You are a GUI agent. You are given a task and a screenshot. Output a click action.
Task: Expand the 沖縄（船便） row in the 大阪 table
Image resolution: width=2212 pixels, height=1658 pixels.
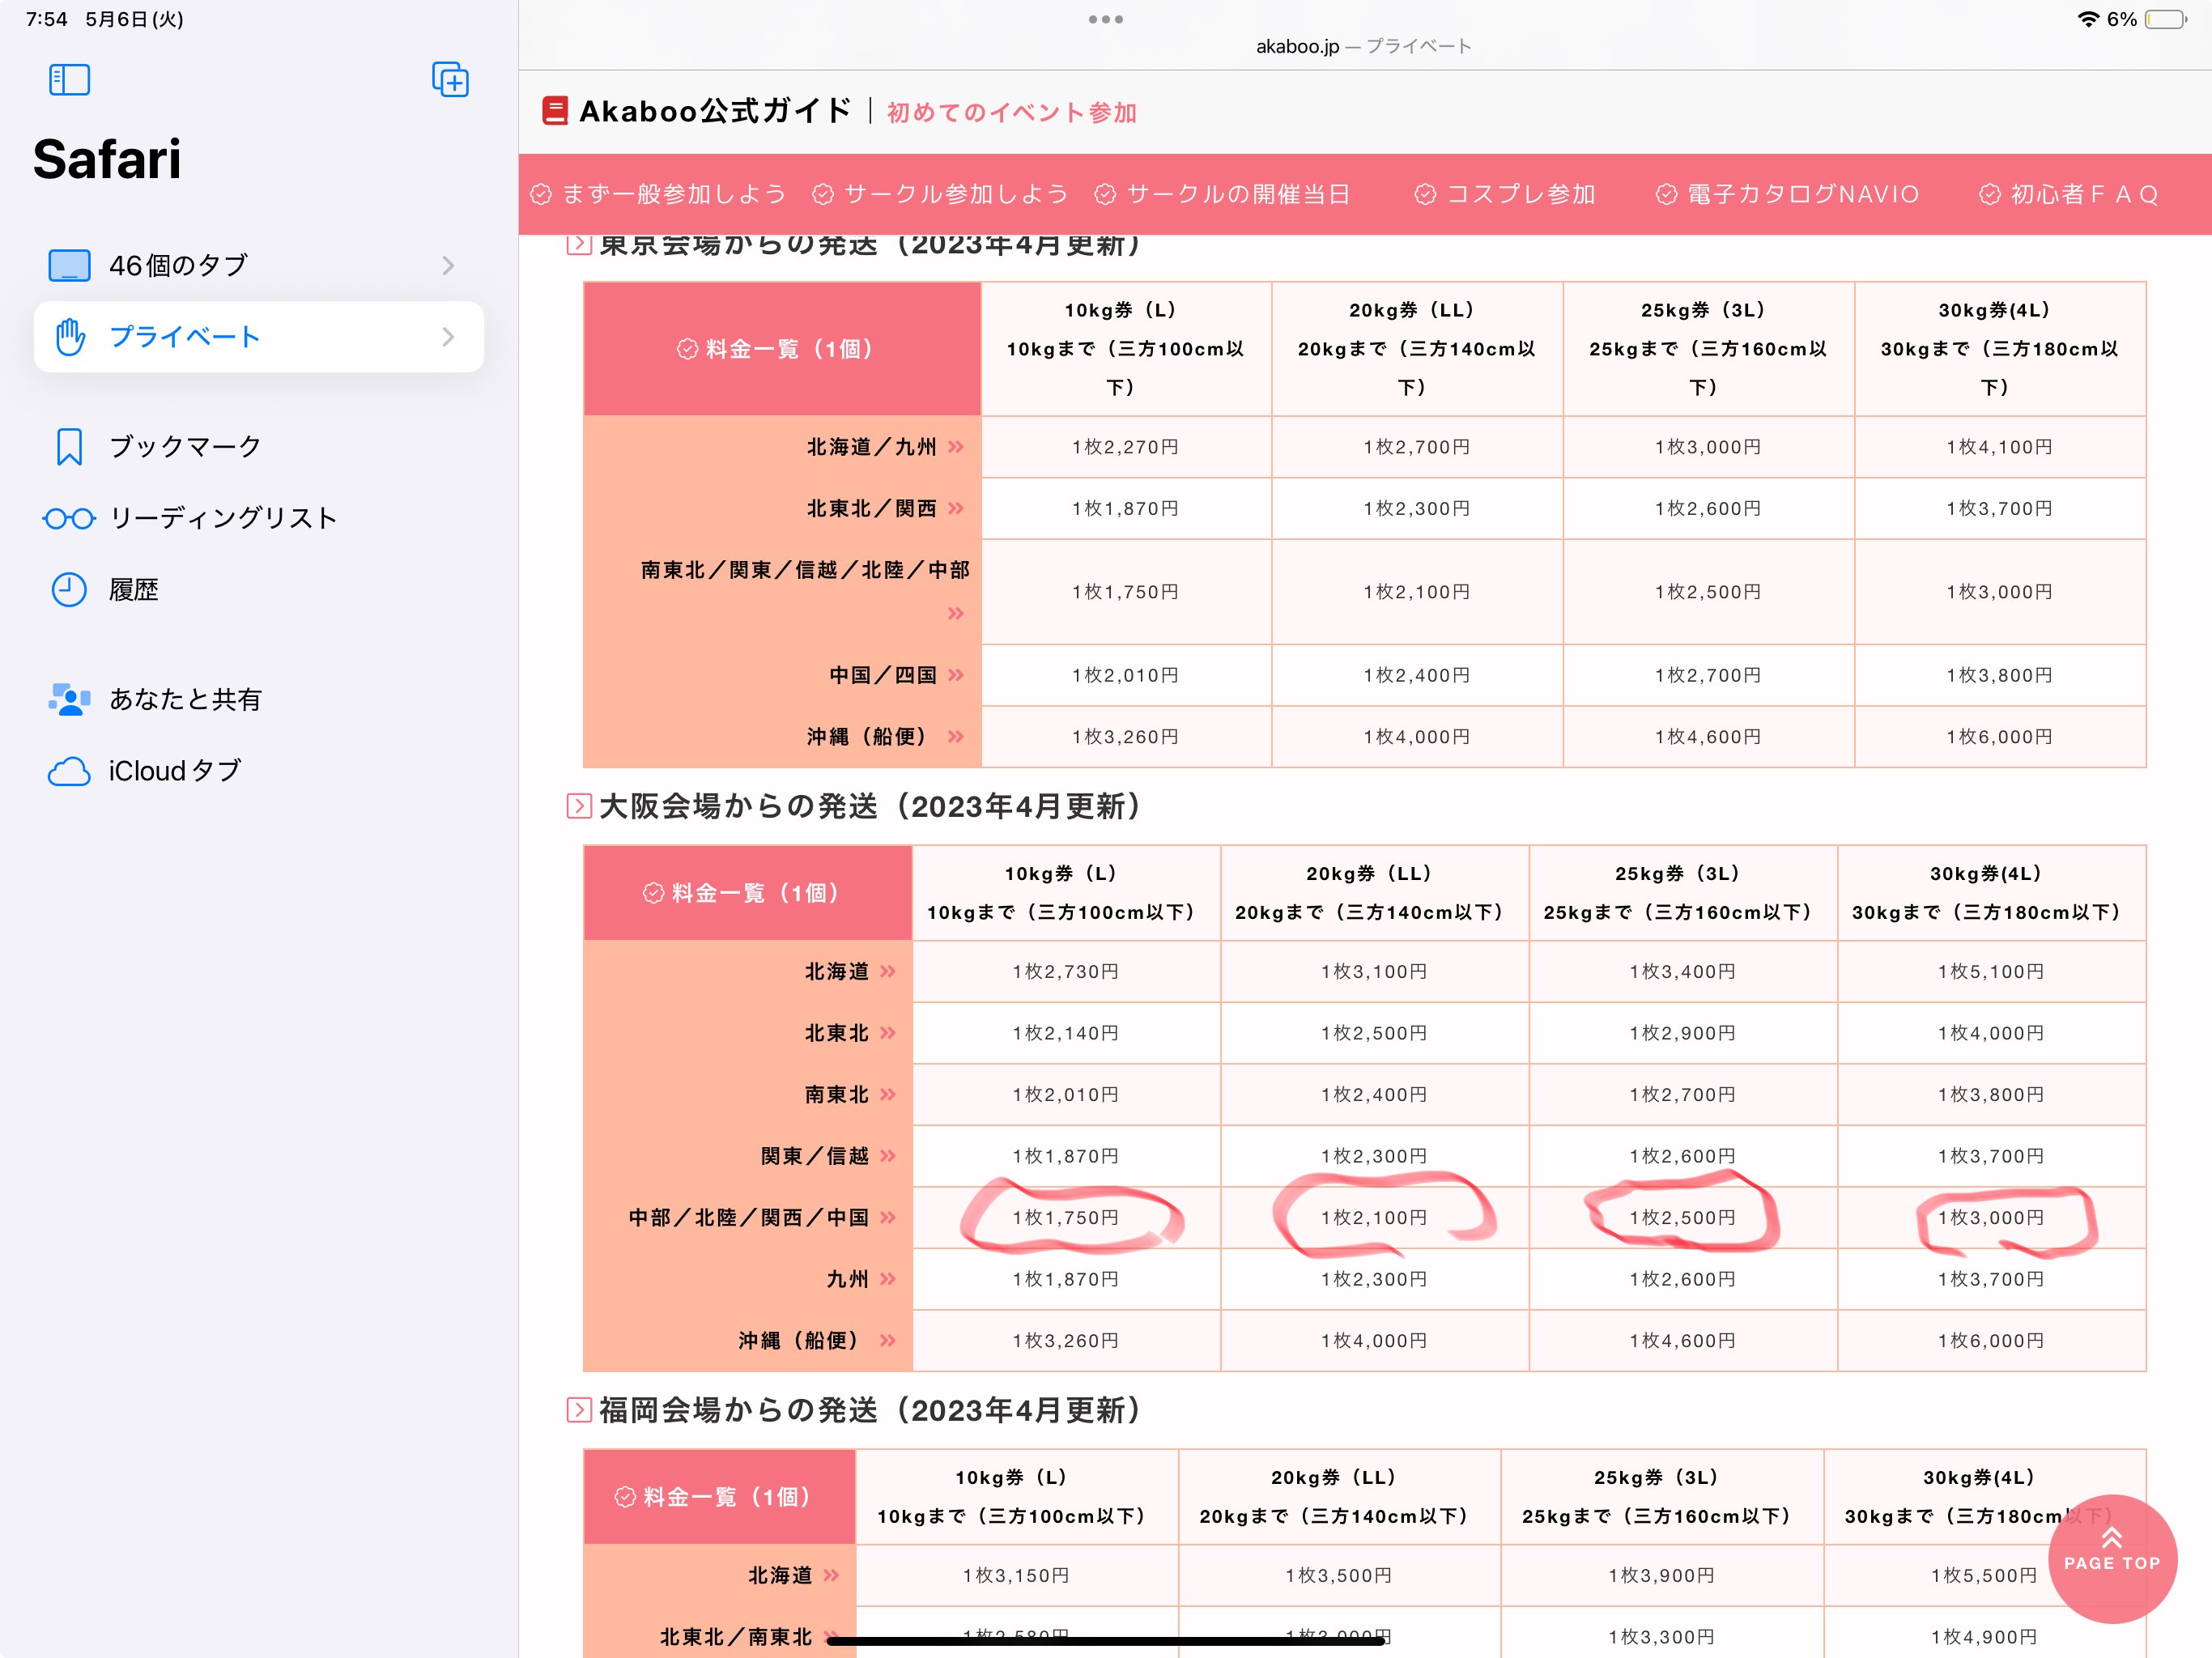[x=888, y=1341]
